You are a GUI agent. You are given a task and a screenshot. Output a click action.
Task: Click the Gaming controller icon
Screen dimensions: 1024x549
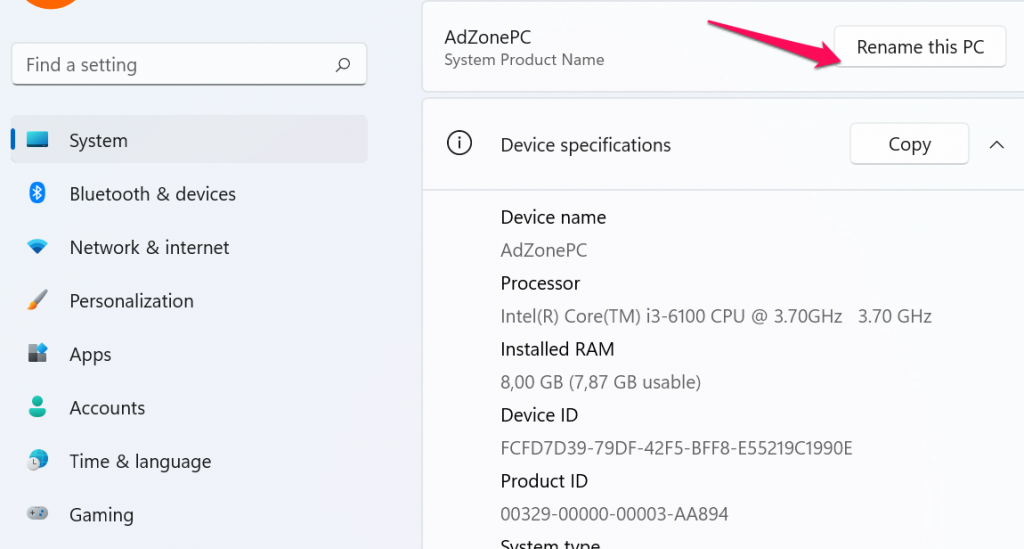point(37,513)
